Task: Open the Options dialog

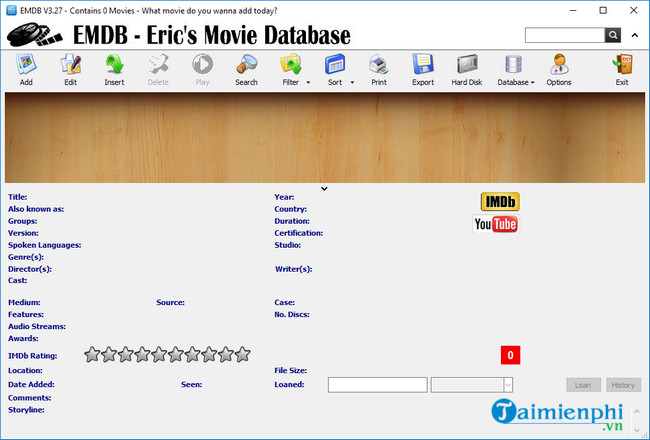Action: click(559, 69)
